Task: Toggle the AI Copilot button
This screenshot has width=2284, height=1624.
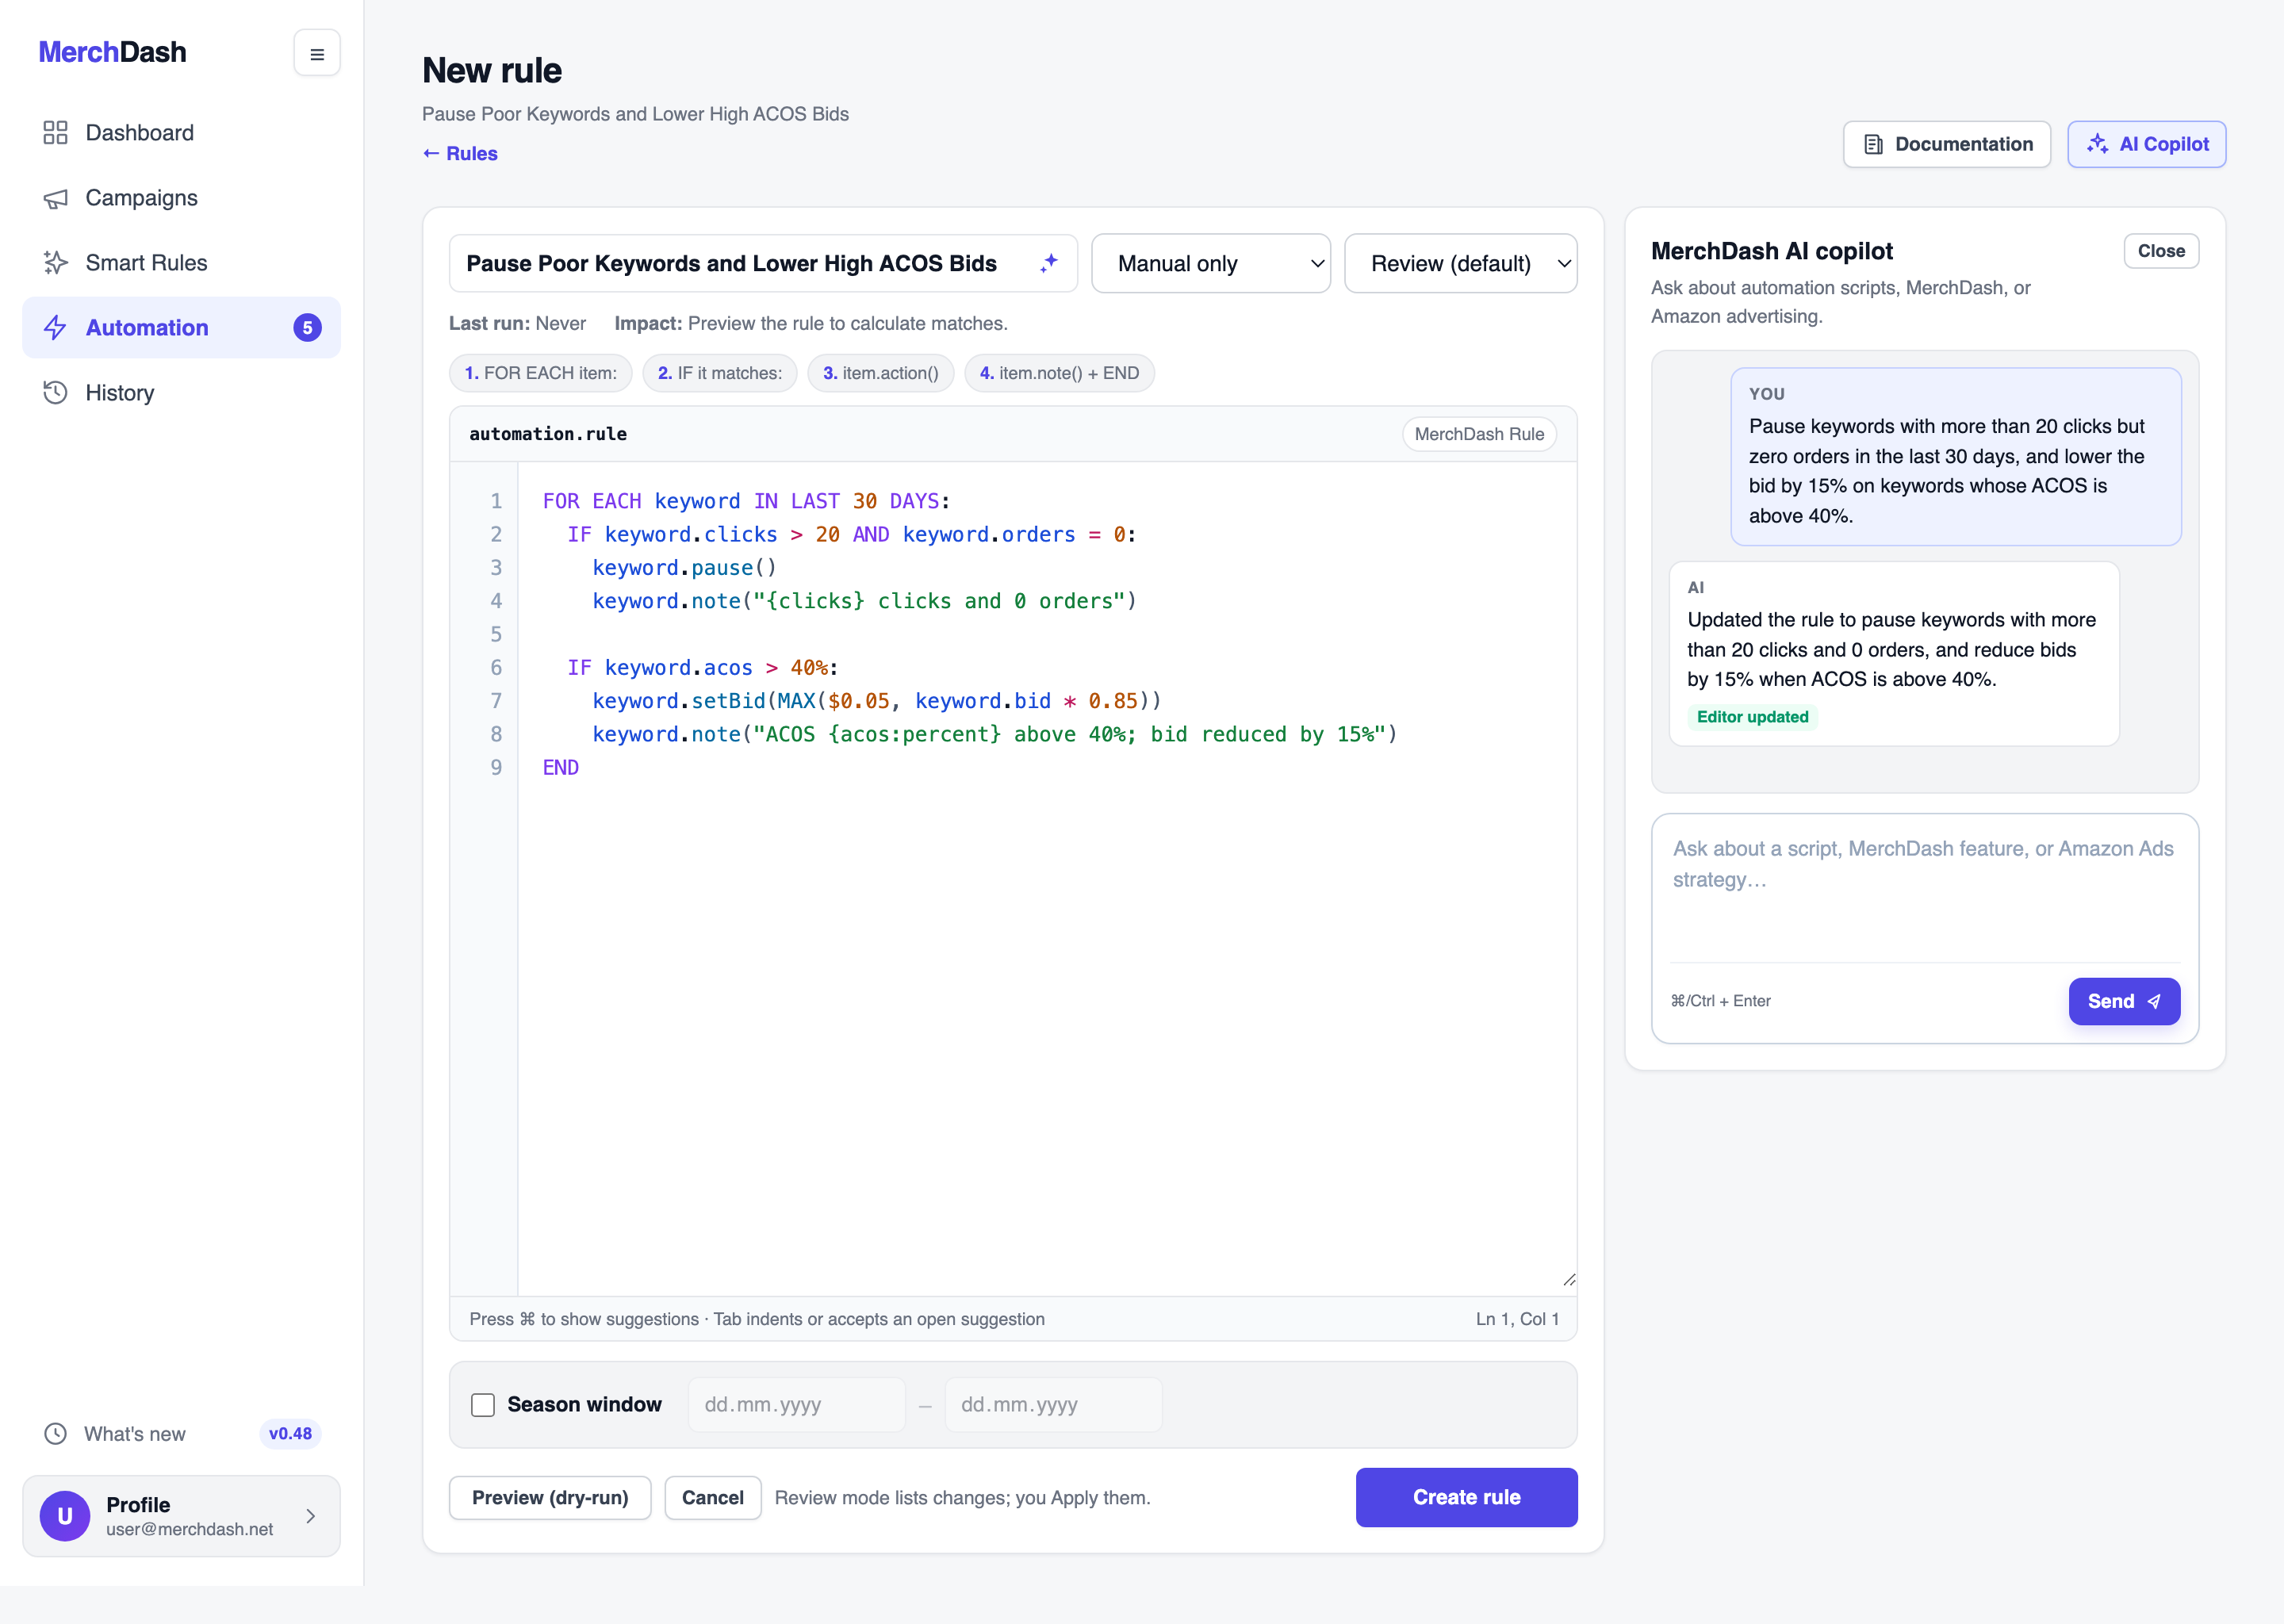Action: click(2146, 144)
